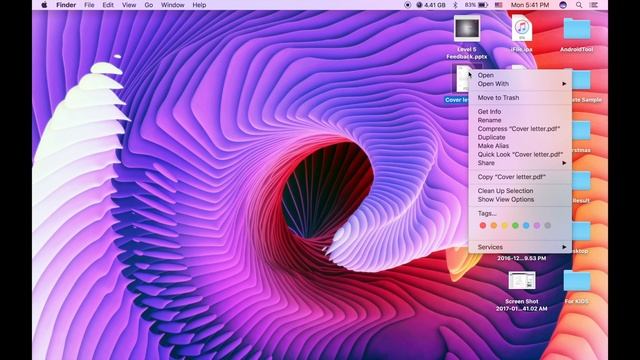
Task: Open the Go menu
Action: click(x=149, y=5)
